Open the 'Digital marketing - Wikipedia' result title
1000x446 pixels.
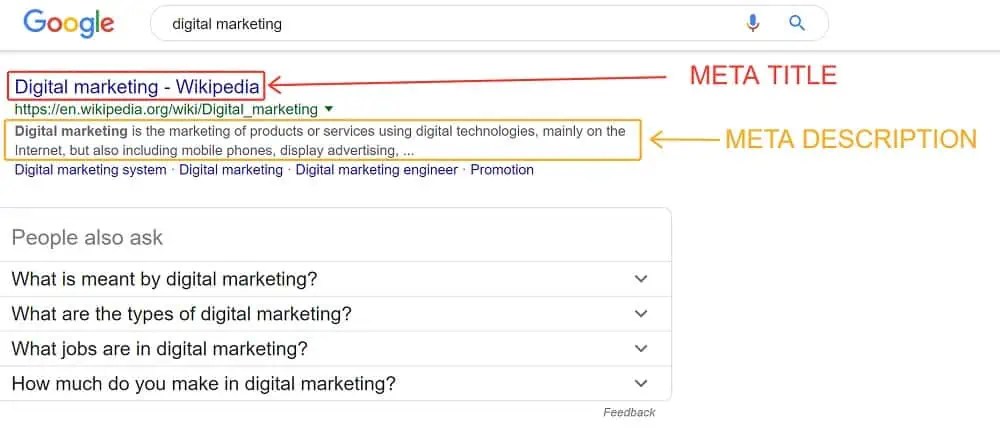(x=137, y=86)
